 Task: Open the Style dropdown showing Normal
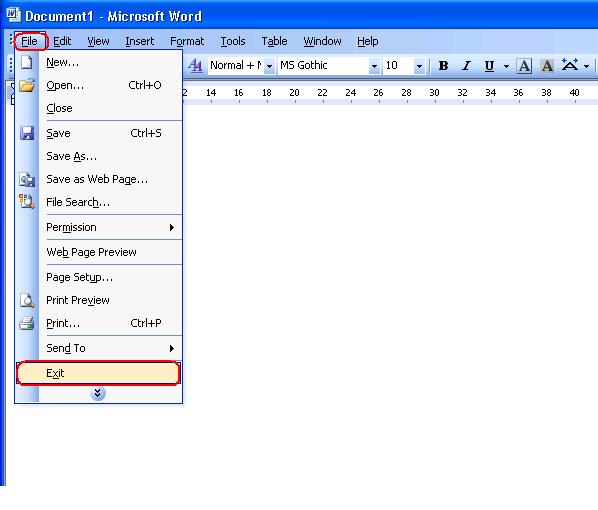[269, 66]
